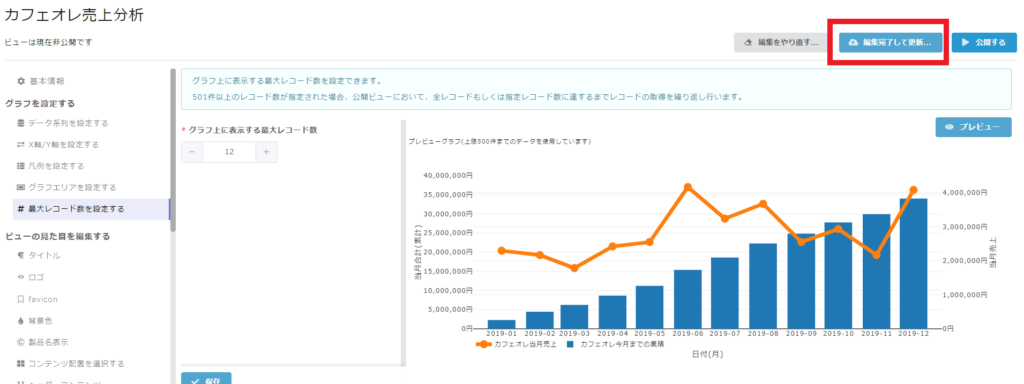
Task: Toggle カフェオレ今月までの累積 legend series
Action: pyautogui.click(x=617, y=344)
